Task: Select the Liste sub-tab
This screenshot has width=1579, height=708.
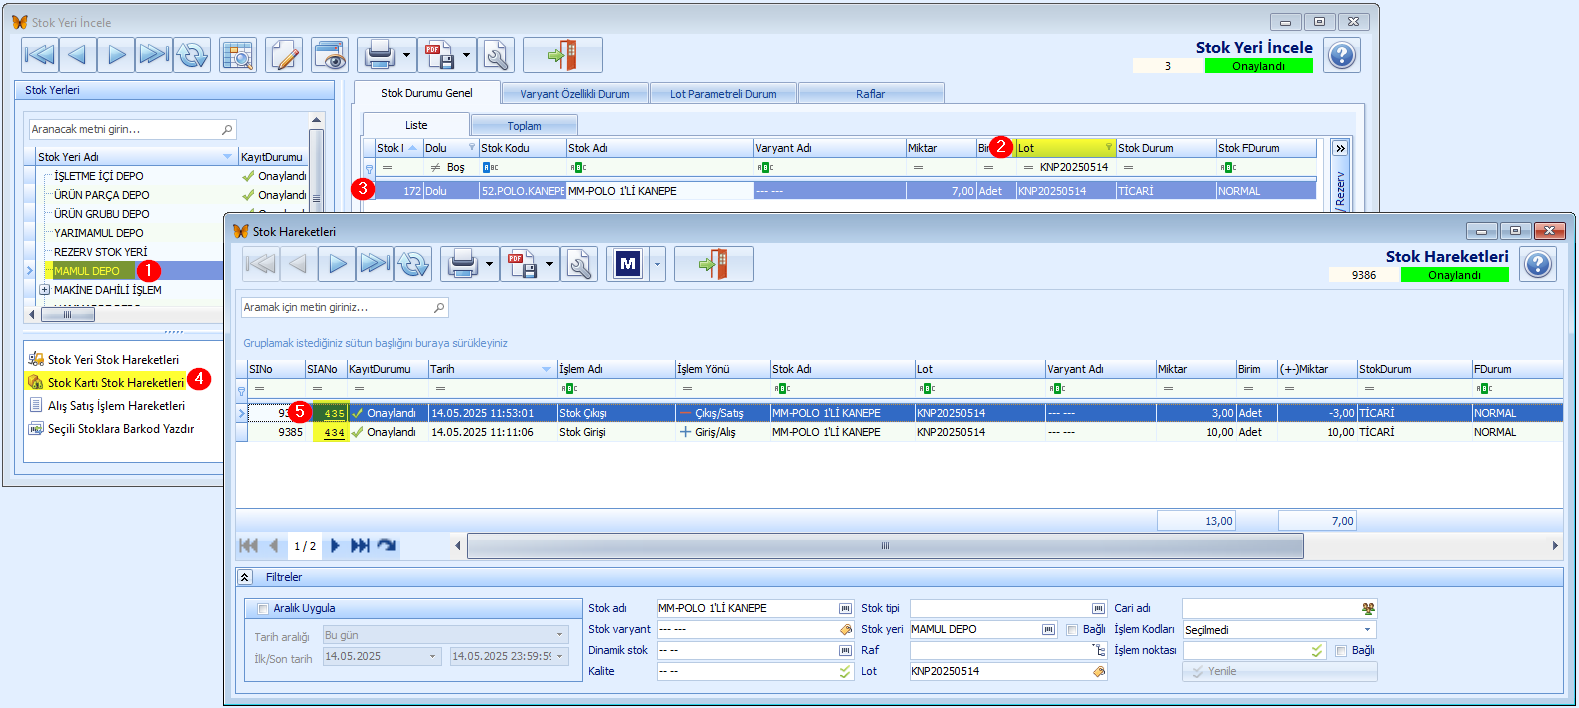Action: [416, 125]
